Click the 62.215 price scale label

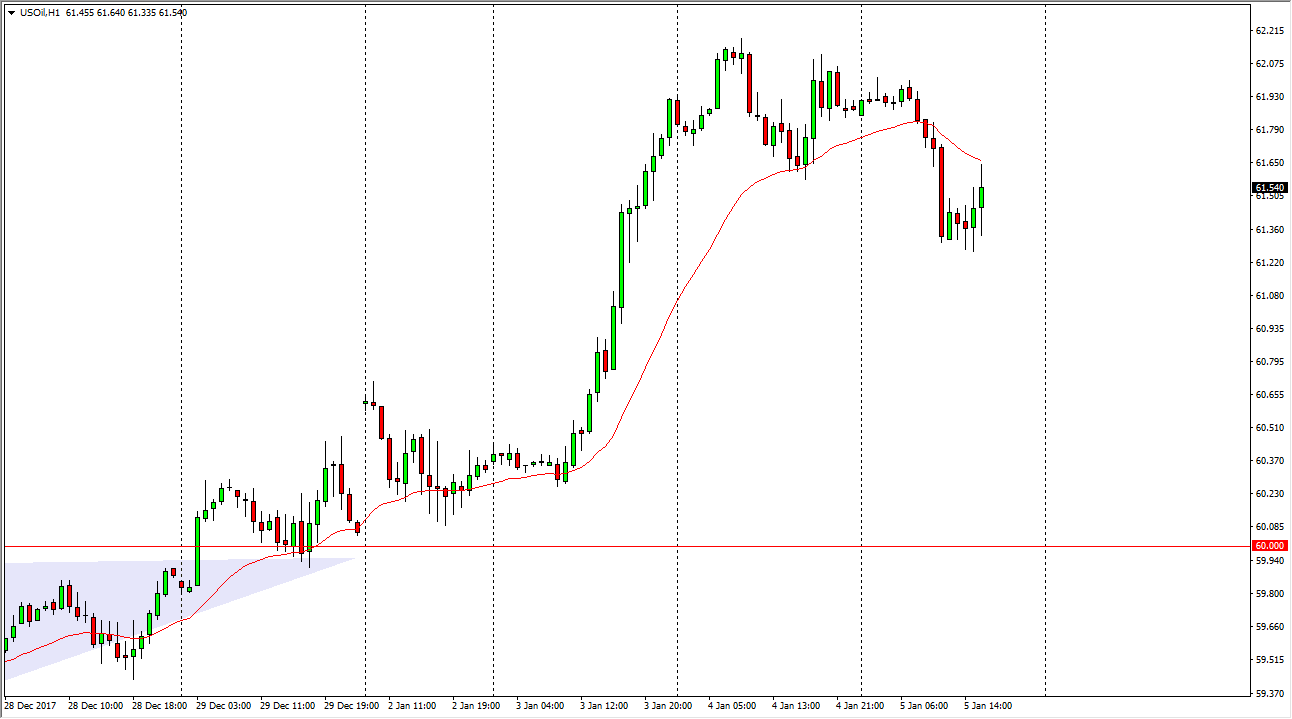1270,31
